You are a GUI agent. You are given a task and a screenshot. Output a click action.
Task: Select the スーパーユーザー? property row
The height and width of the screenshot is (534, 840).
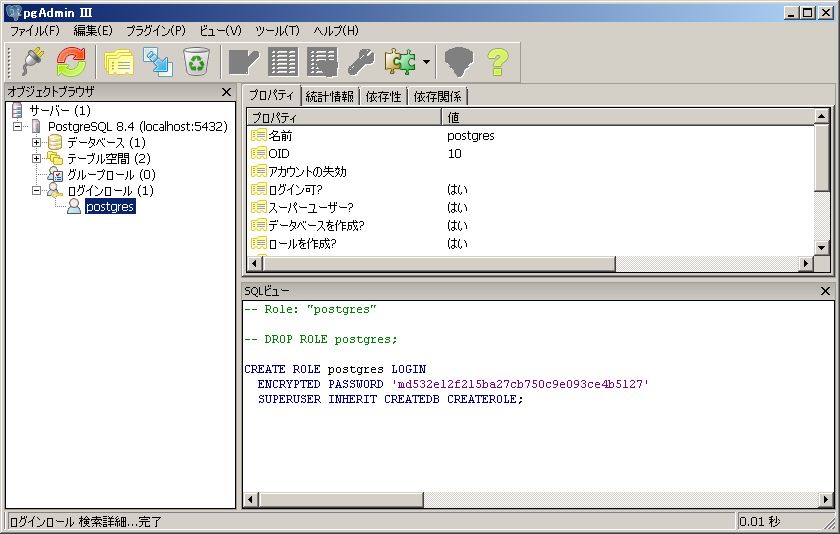(530, 207)
